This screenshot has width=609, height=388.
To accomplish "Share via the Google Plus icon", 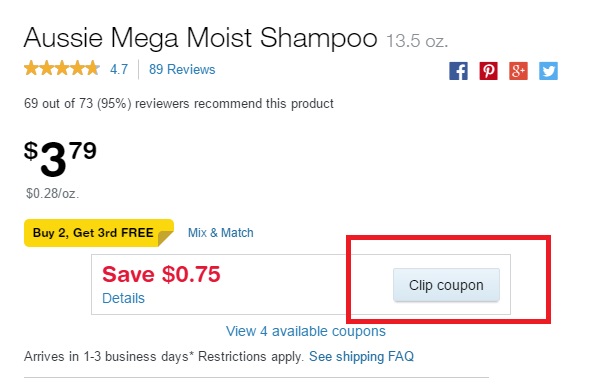I will 518,71.
